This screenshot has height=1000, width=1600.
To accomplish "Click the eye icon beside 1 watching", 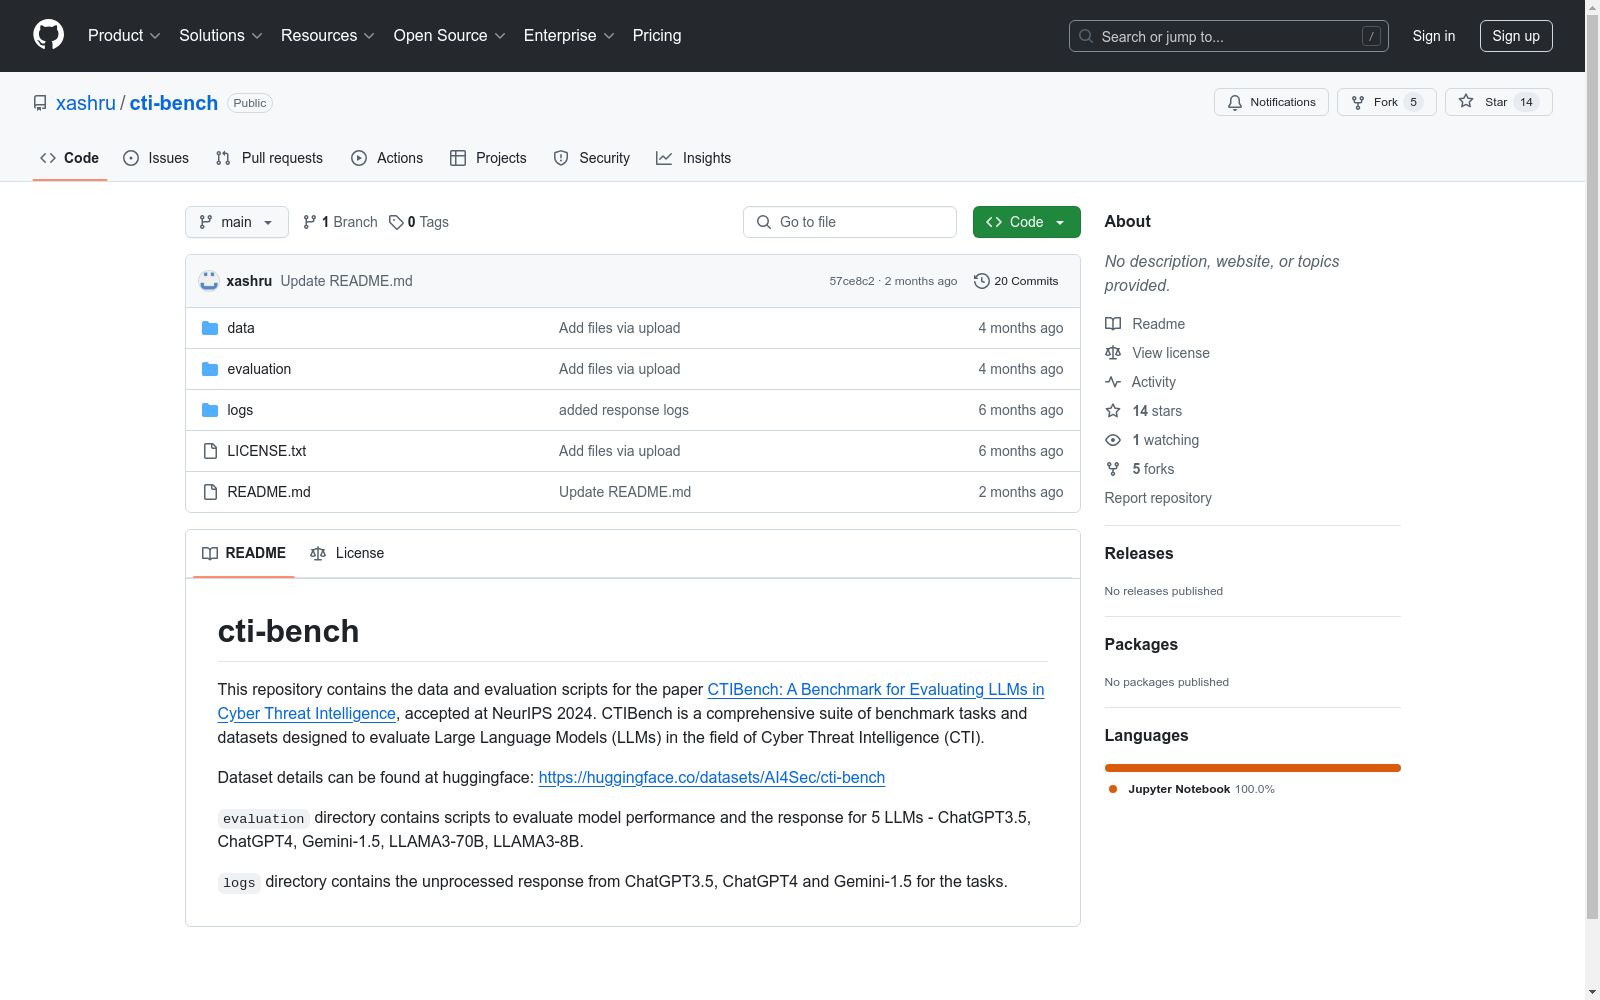I will pyautogui.click(x=1113, y=440).
